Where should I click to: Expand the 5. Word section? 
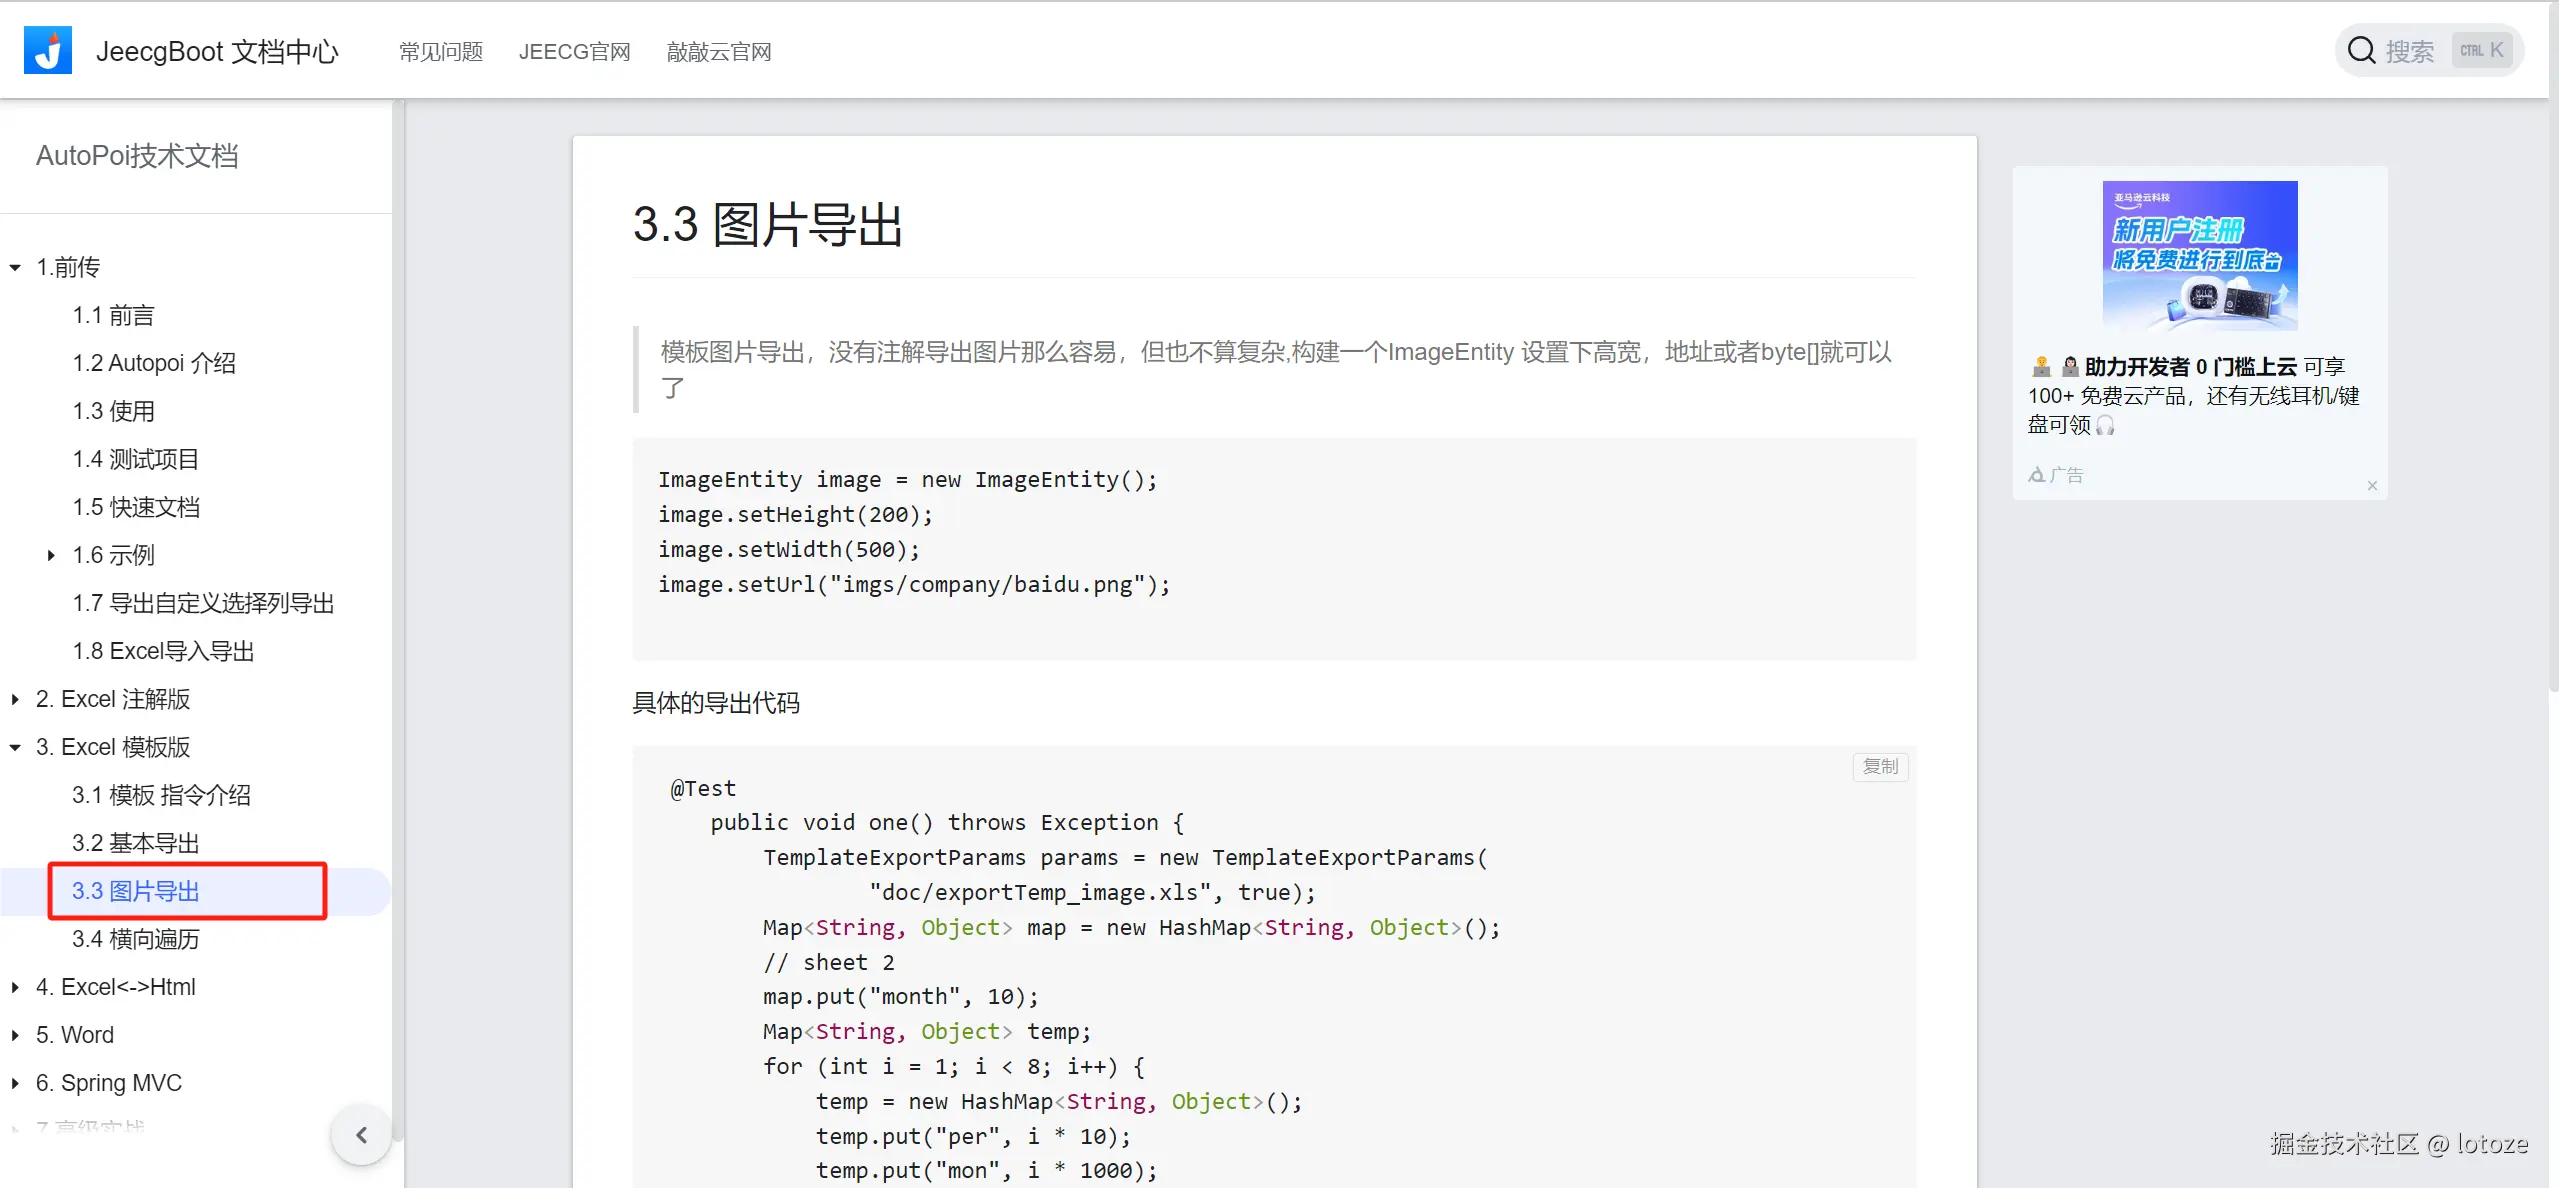15,1035
